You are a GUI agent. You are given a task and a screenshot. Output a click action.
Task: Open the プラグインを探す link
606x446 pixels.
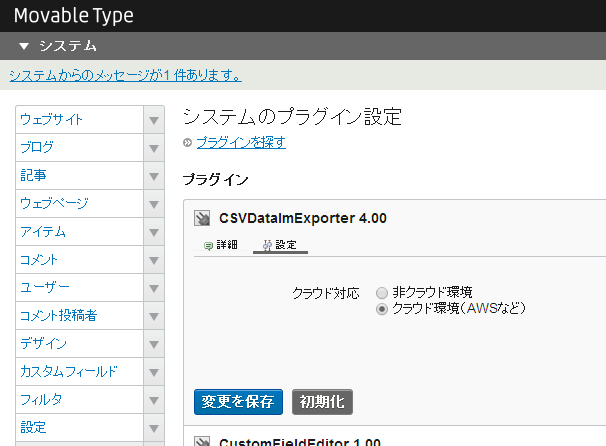point(241,143)
